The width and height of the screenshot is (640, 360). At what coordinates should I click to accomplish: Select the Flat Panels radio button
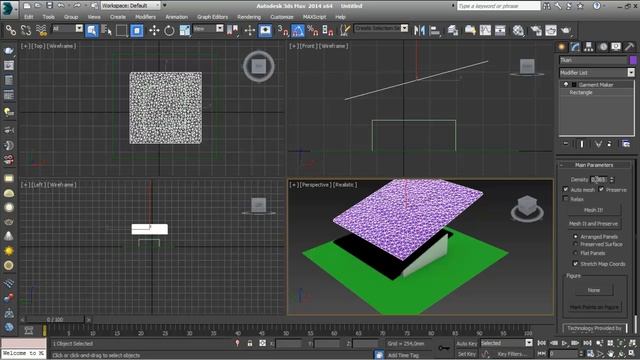(x=576, y=253)
